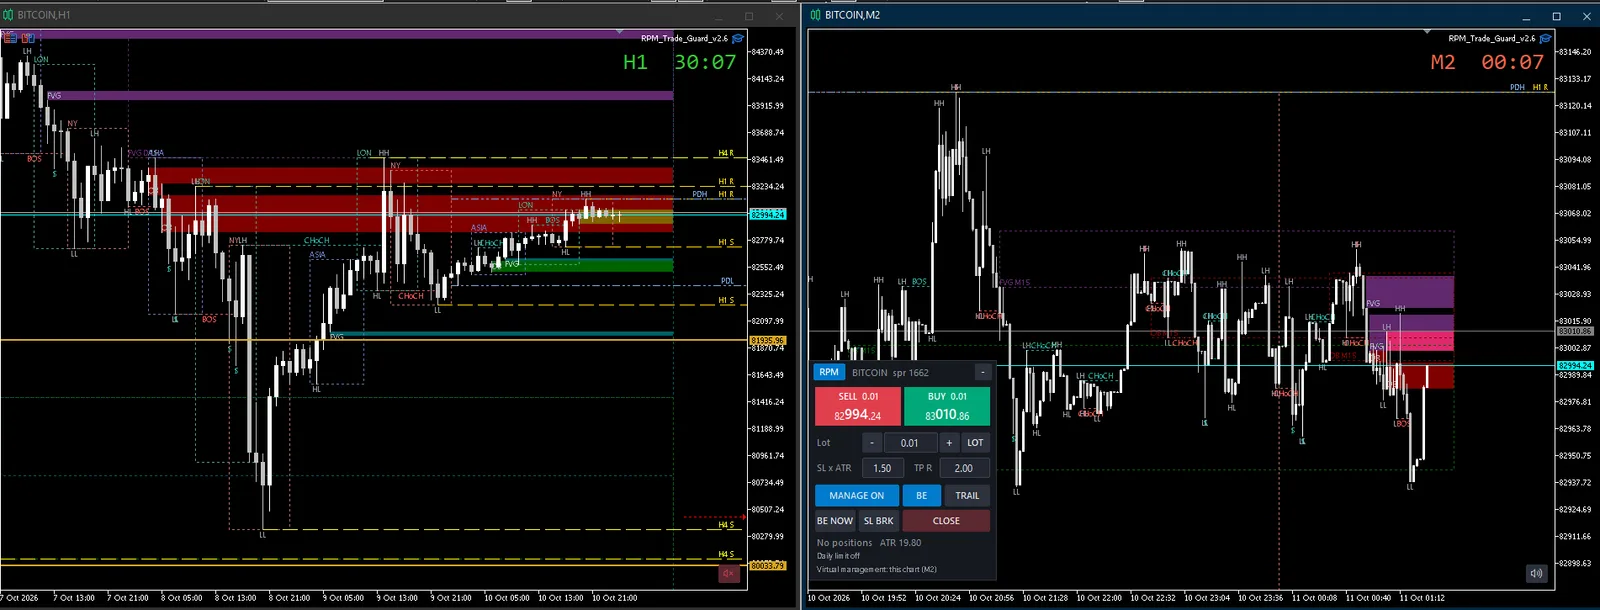The image size is (1600, 610).
Task: Click the SL x ATR field showing 1.50
Action: (883, 468)
